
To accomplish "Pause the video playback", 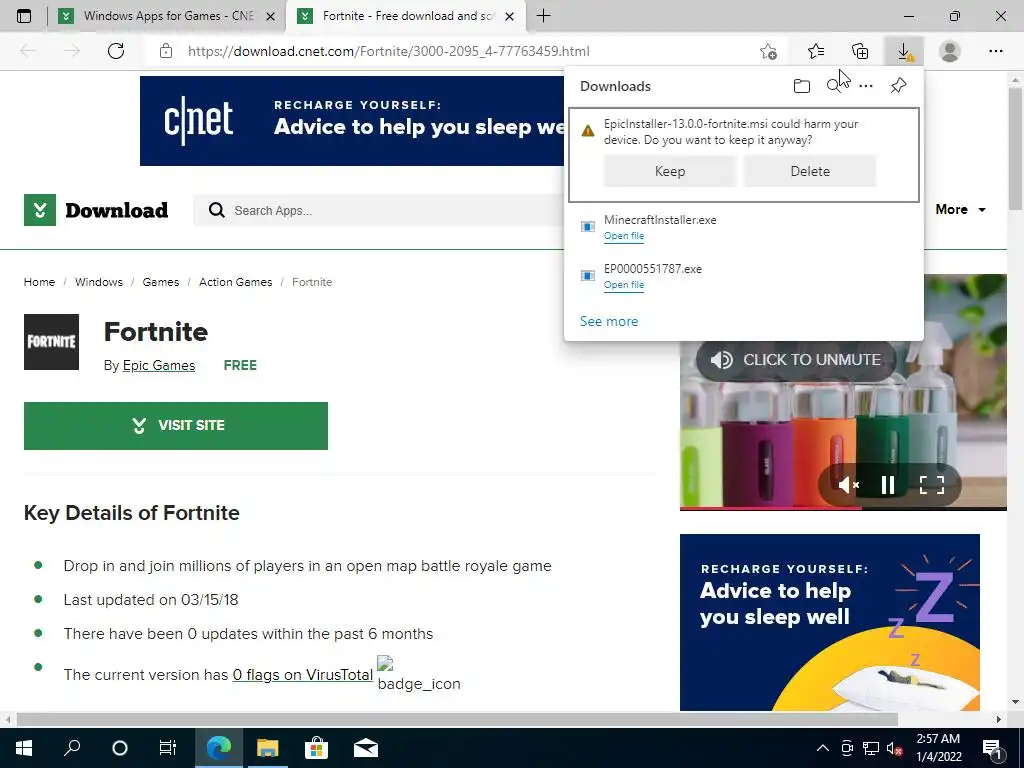I will click(888, 485).
